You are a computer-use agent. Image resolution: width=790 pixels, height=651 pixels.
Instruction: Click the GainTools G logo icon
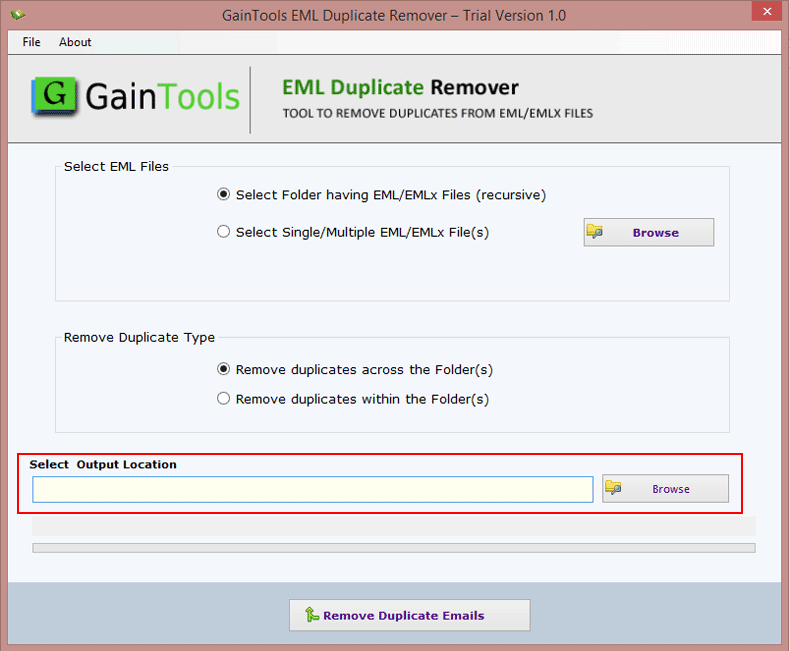pyautogui.click(x=54, y=95)
